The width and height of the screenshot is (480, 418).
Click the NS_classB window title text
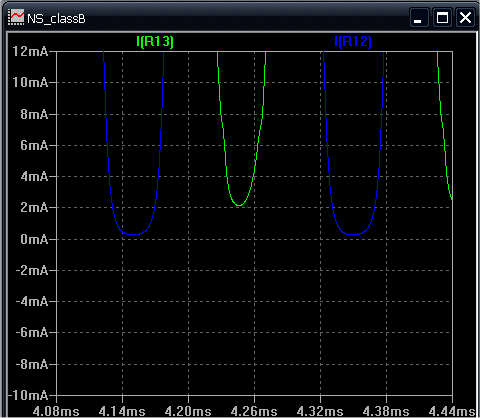(x=56, y=19)
